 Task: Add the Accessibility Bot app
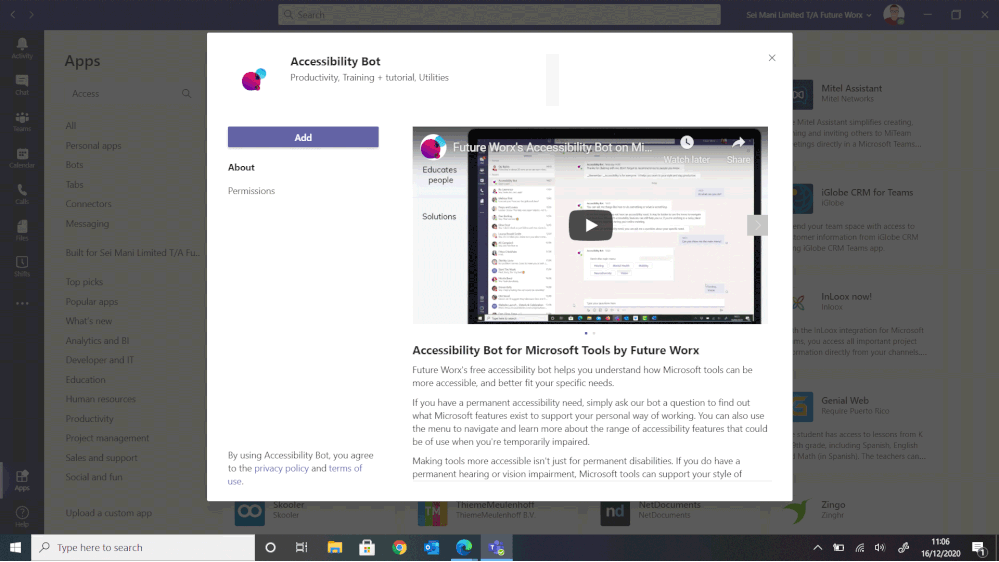(x=303, y=137)
